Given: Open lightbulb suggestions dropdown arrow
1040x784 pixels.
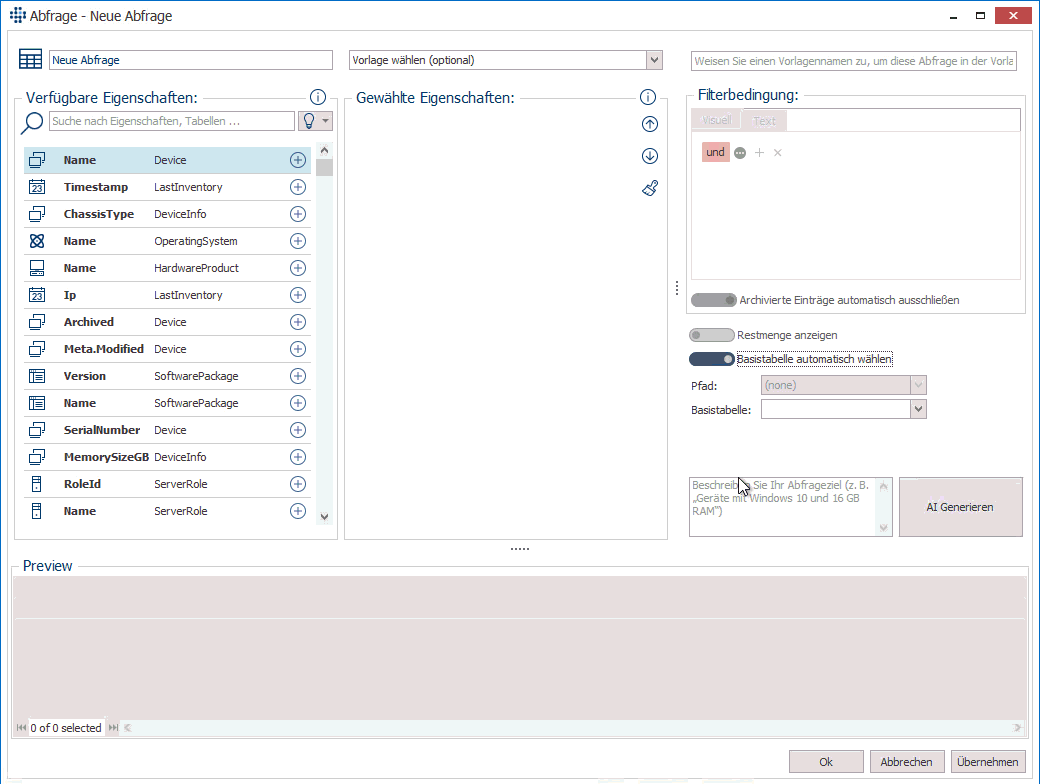Looking at the screenshot, I should [x=325, y=121].
